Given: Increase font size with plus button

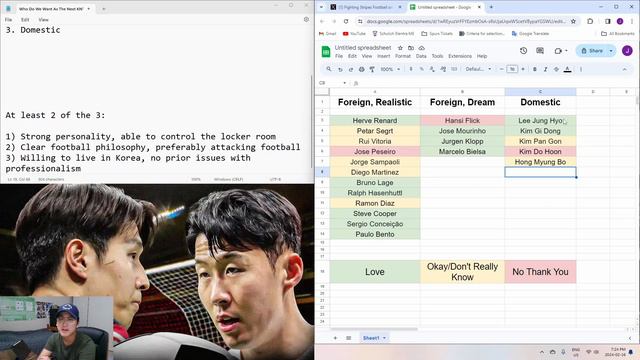Looking at the screenshot, I should point(523,69).
